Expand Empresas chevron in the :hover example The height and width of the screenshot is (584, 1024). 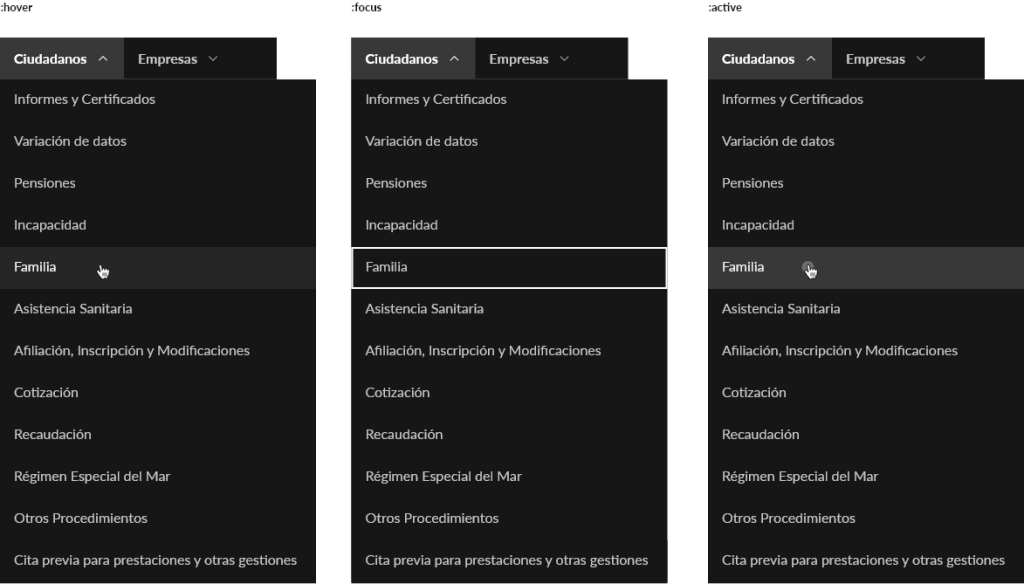pos(212,59)
